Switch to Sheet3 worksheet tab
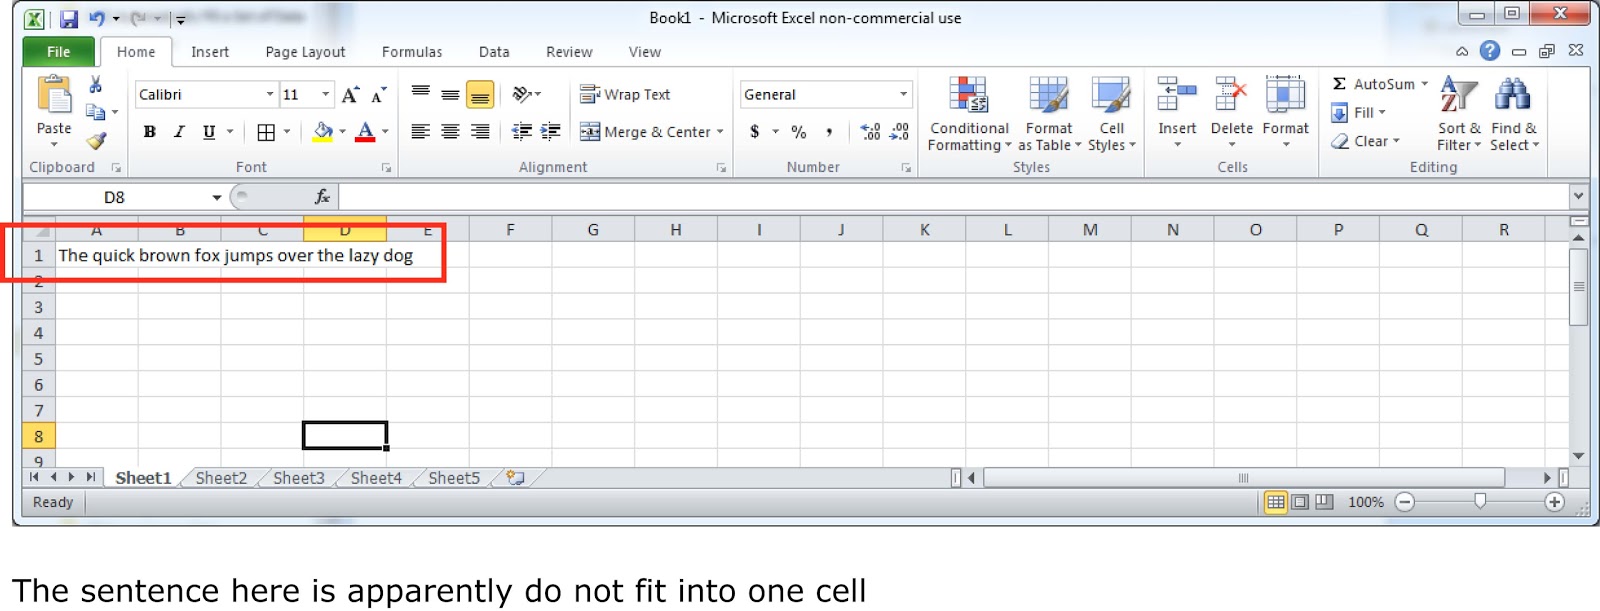The height and width of the screenshot is (611, 1600). (x=298, y=478)
